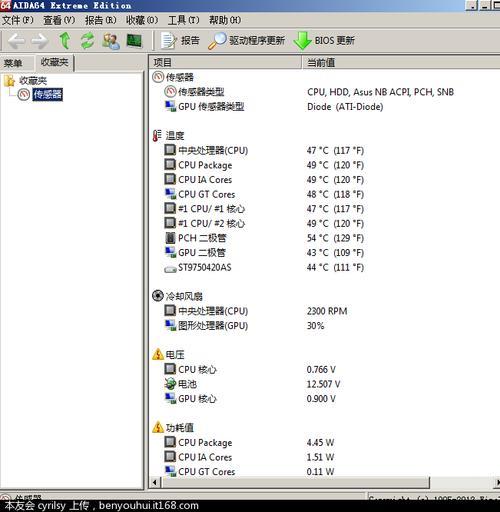Open the 帮助(H) menu

(x=225, y=20)
